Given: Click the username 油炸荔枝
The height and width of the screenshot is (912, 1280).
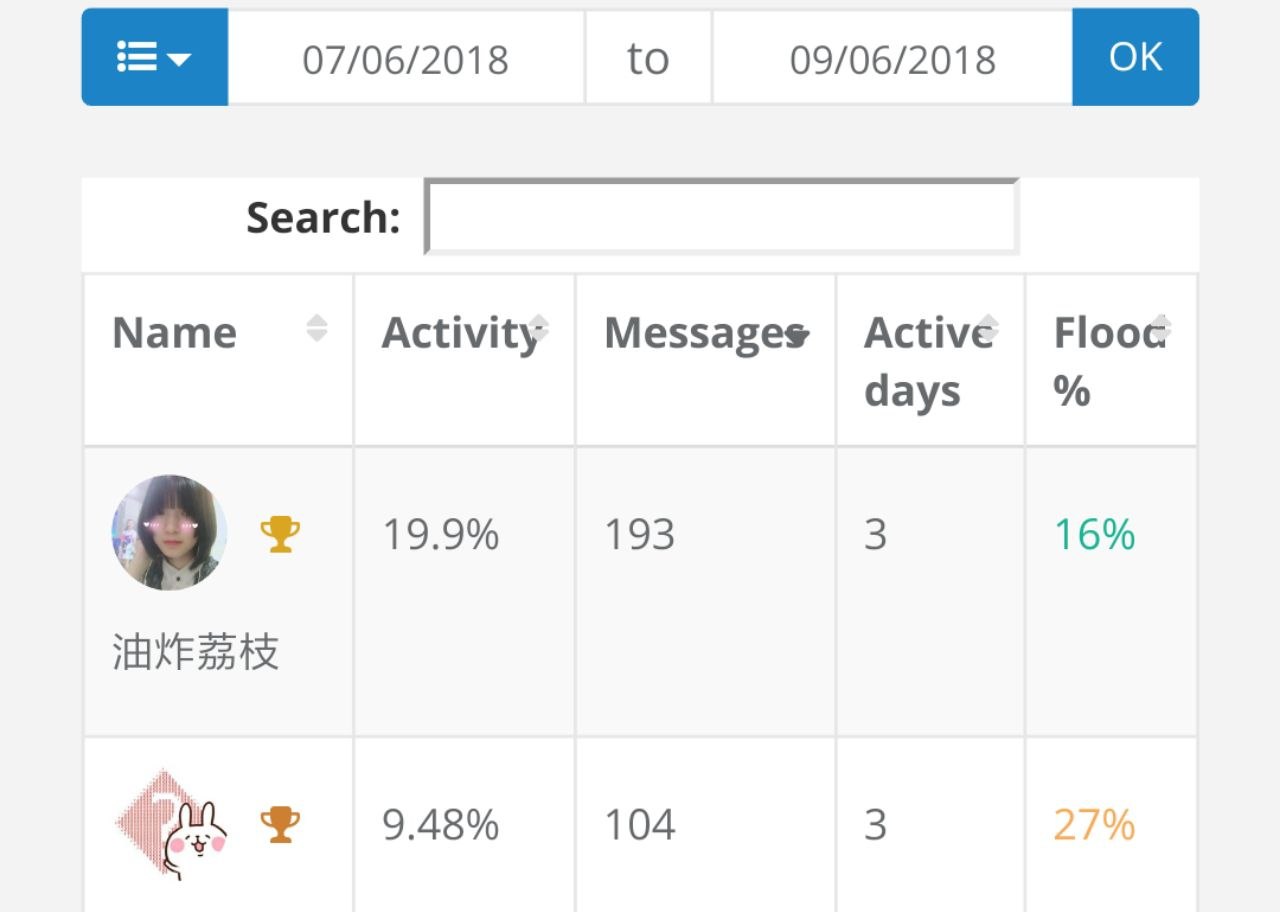Looking at the screenshot, I should pyautogui.click(x=195, y=653).
